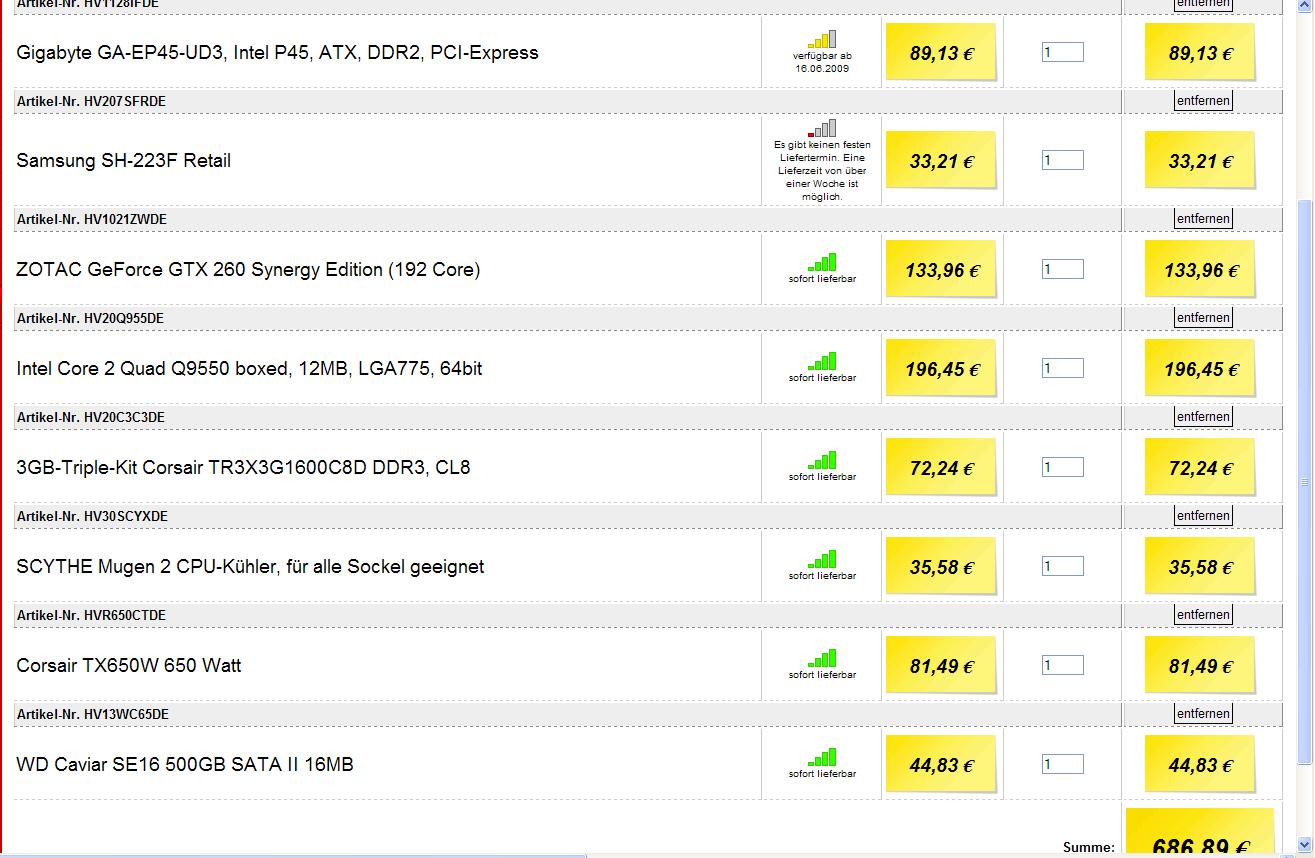Click product name 3GB-Triple-Kit Corsair TR3X3G1600C8D
Viewport: 1315px width, 858px height.
tap(243, 468)
